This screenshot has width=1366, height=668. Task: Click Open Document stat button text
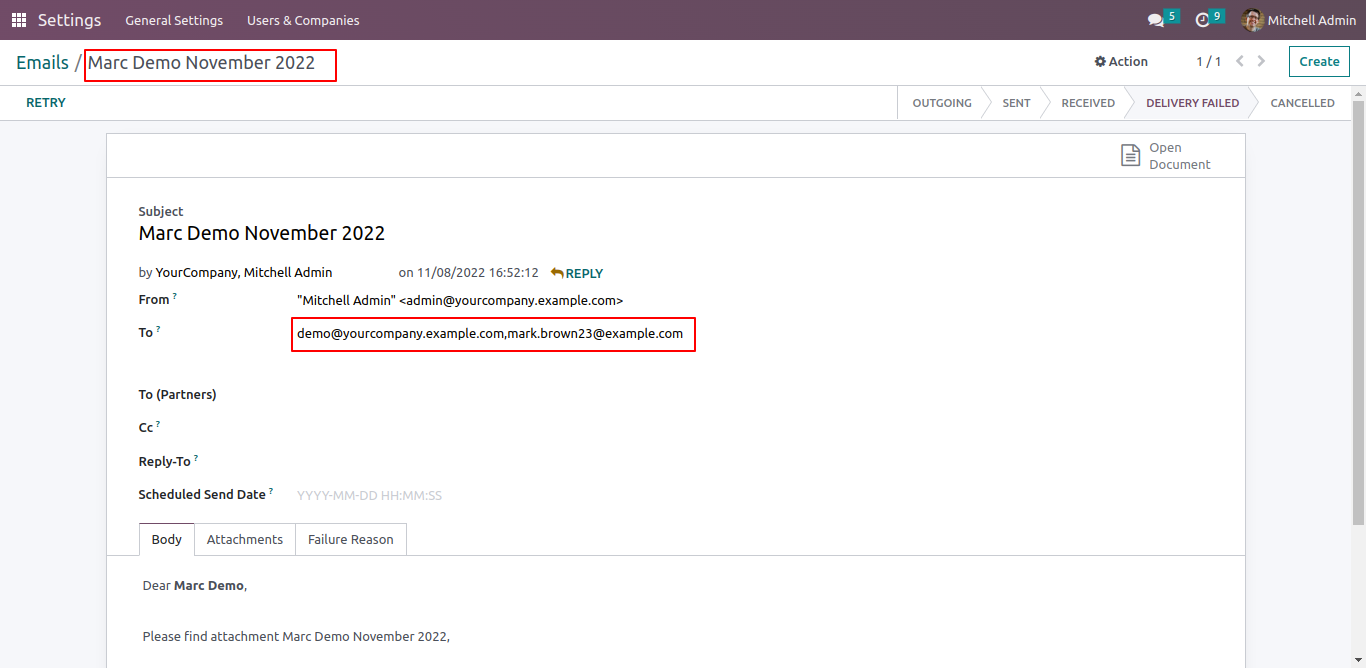click(1180, 156)
